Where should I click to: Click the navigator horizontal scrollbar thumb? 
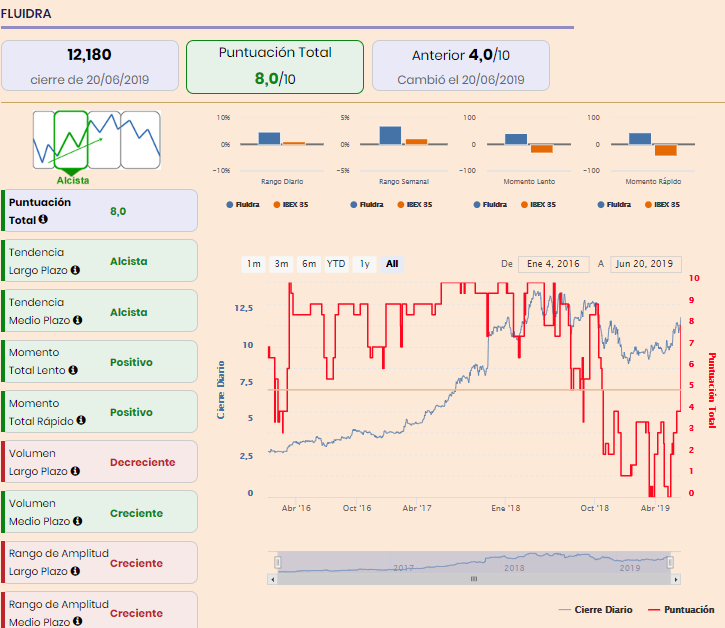[474, 579]
